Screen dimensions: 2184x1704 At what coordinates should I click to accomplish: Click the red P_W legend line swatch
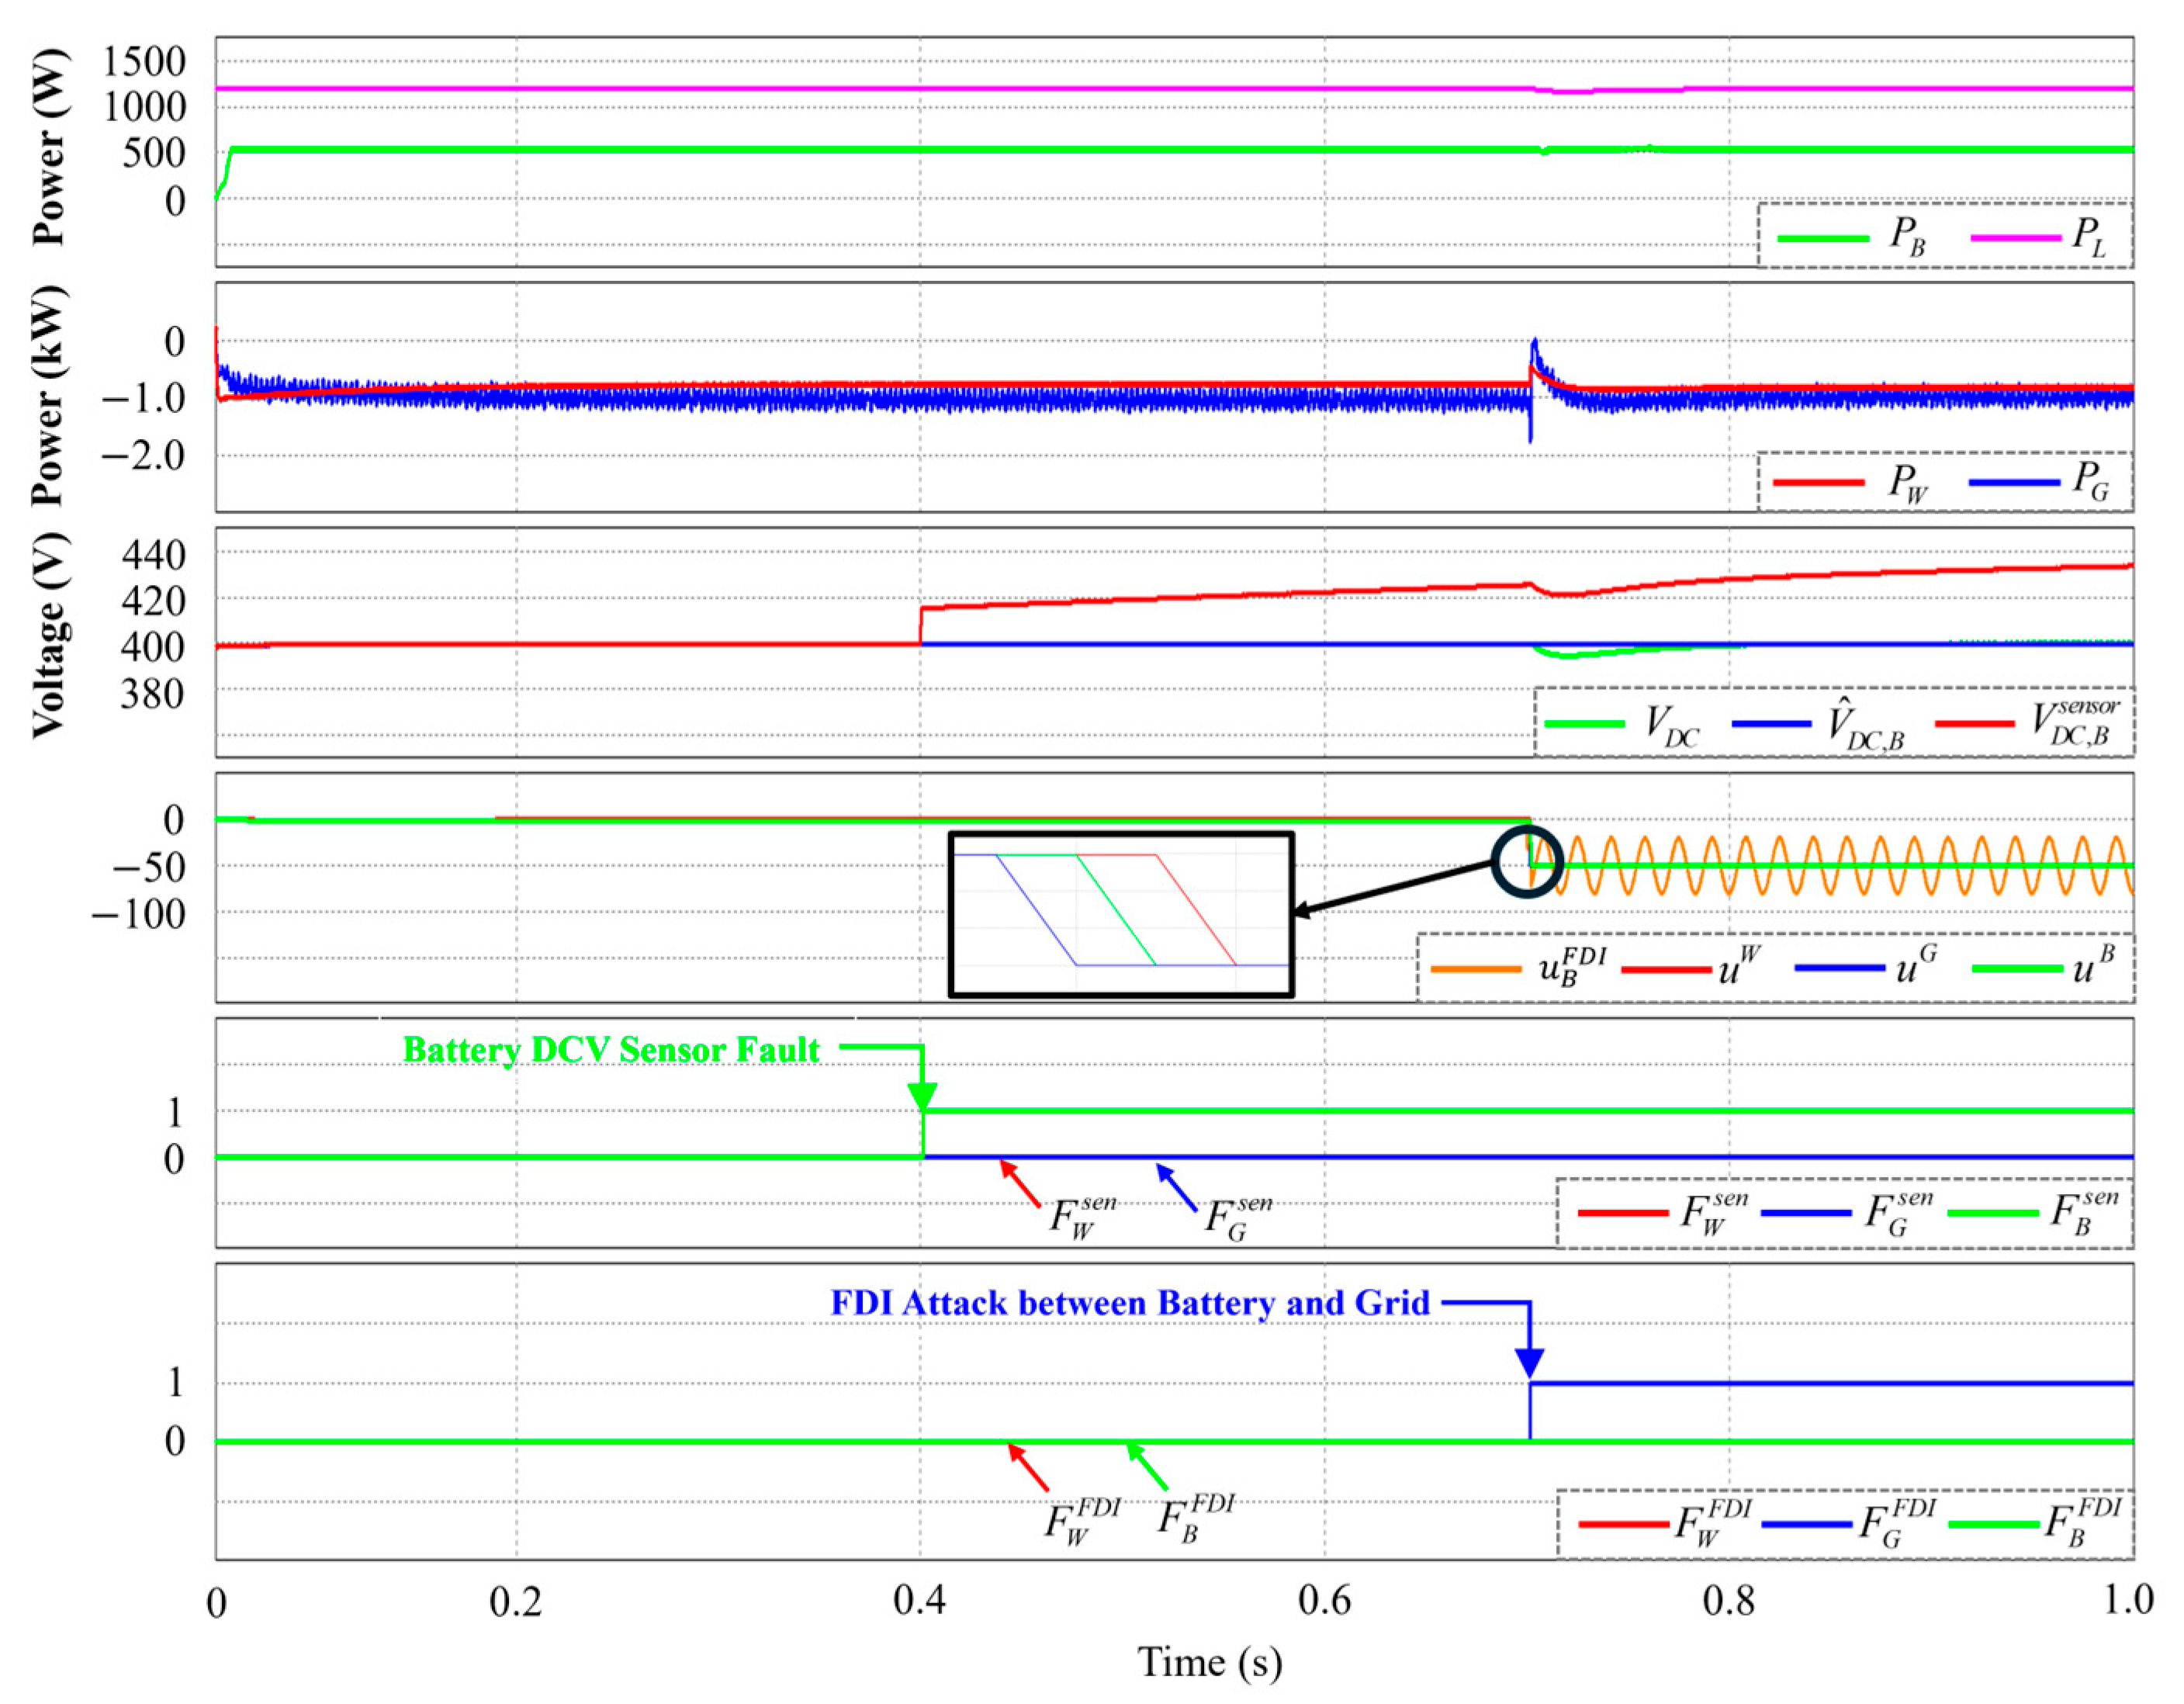click(x=1819, y=482)
